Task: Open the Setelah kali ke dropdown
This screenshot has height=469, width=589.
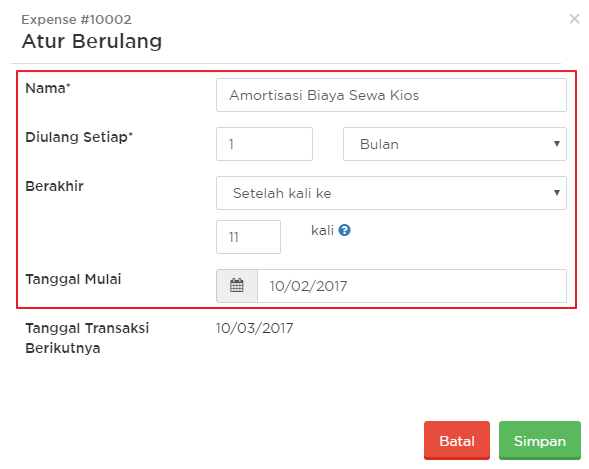Action: click(391, 193)
